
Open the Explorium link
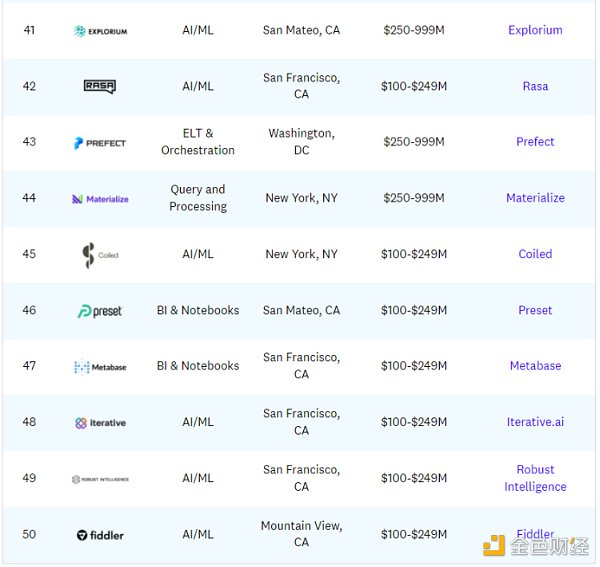pos(535,30)
